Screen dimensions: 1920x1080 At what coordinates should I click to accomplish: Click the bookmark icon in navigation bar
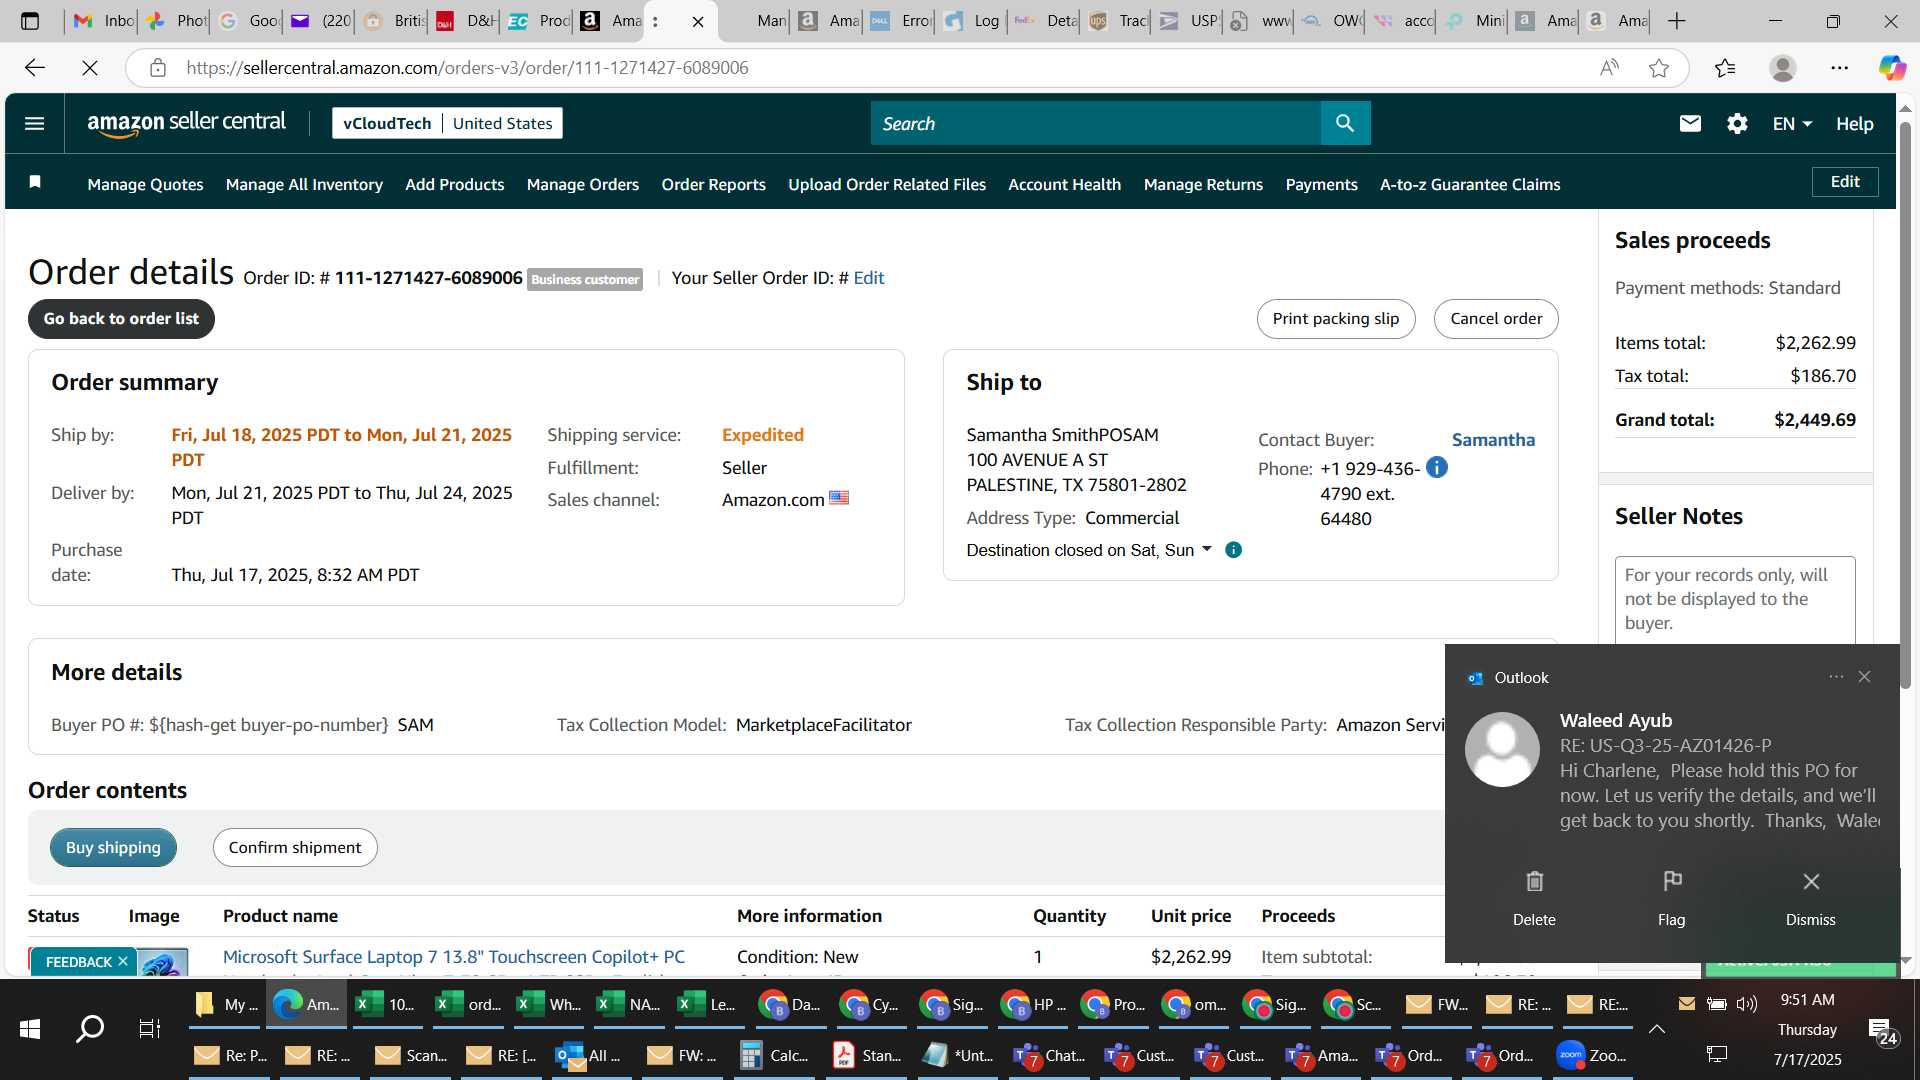coord(35,182)
